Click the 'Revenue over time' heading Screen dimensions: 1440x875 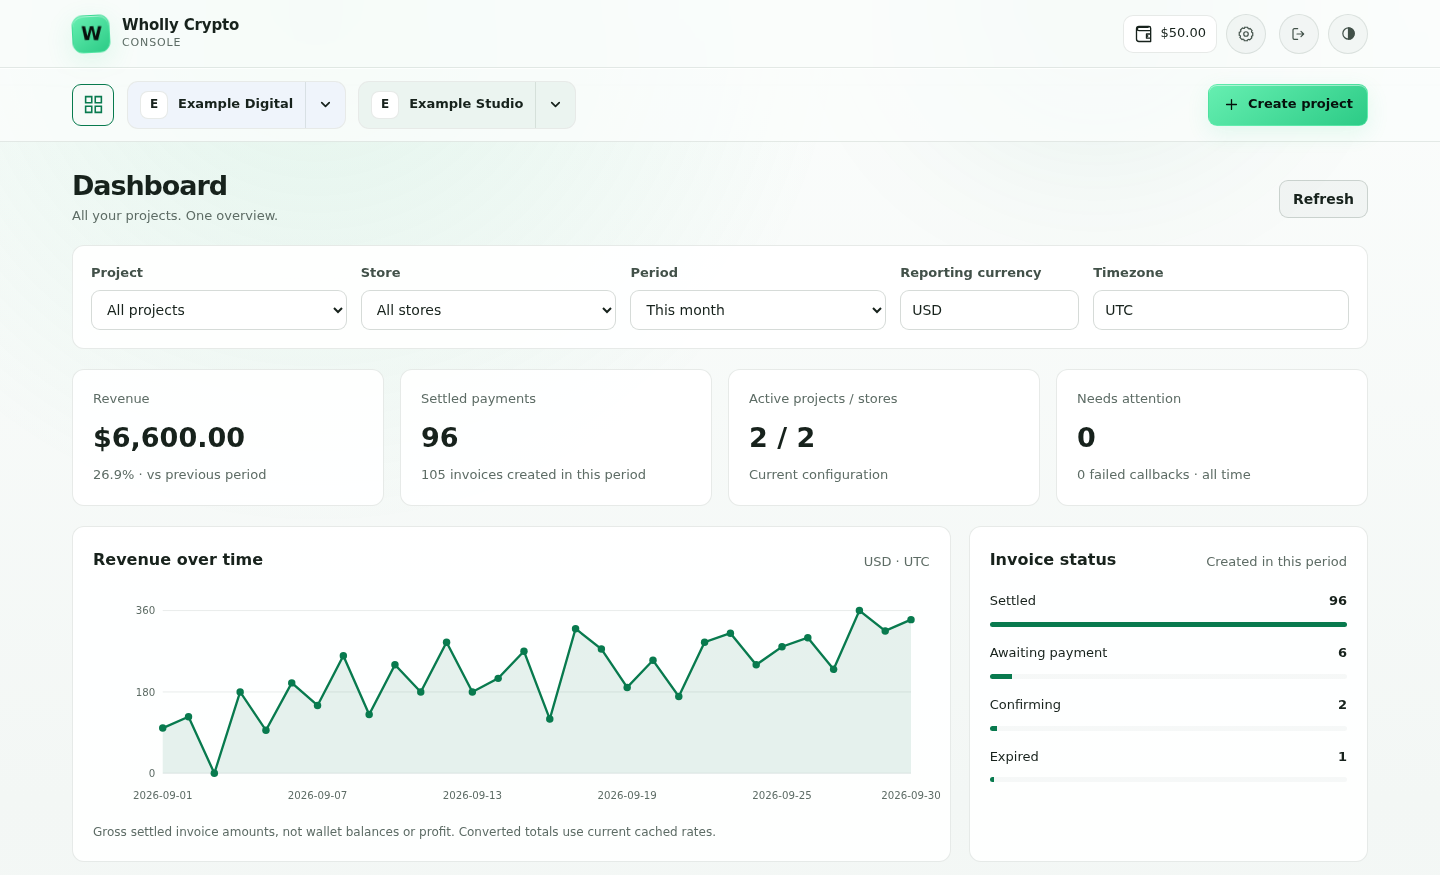tap(178, 560)
